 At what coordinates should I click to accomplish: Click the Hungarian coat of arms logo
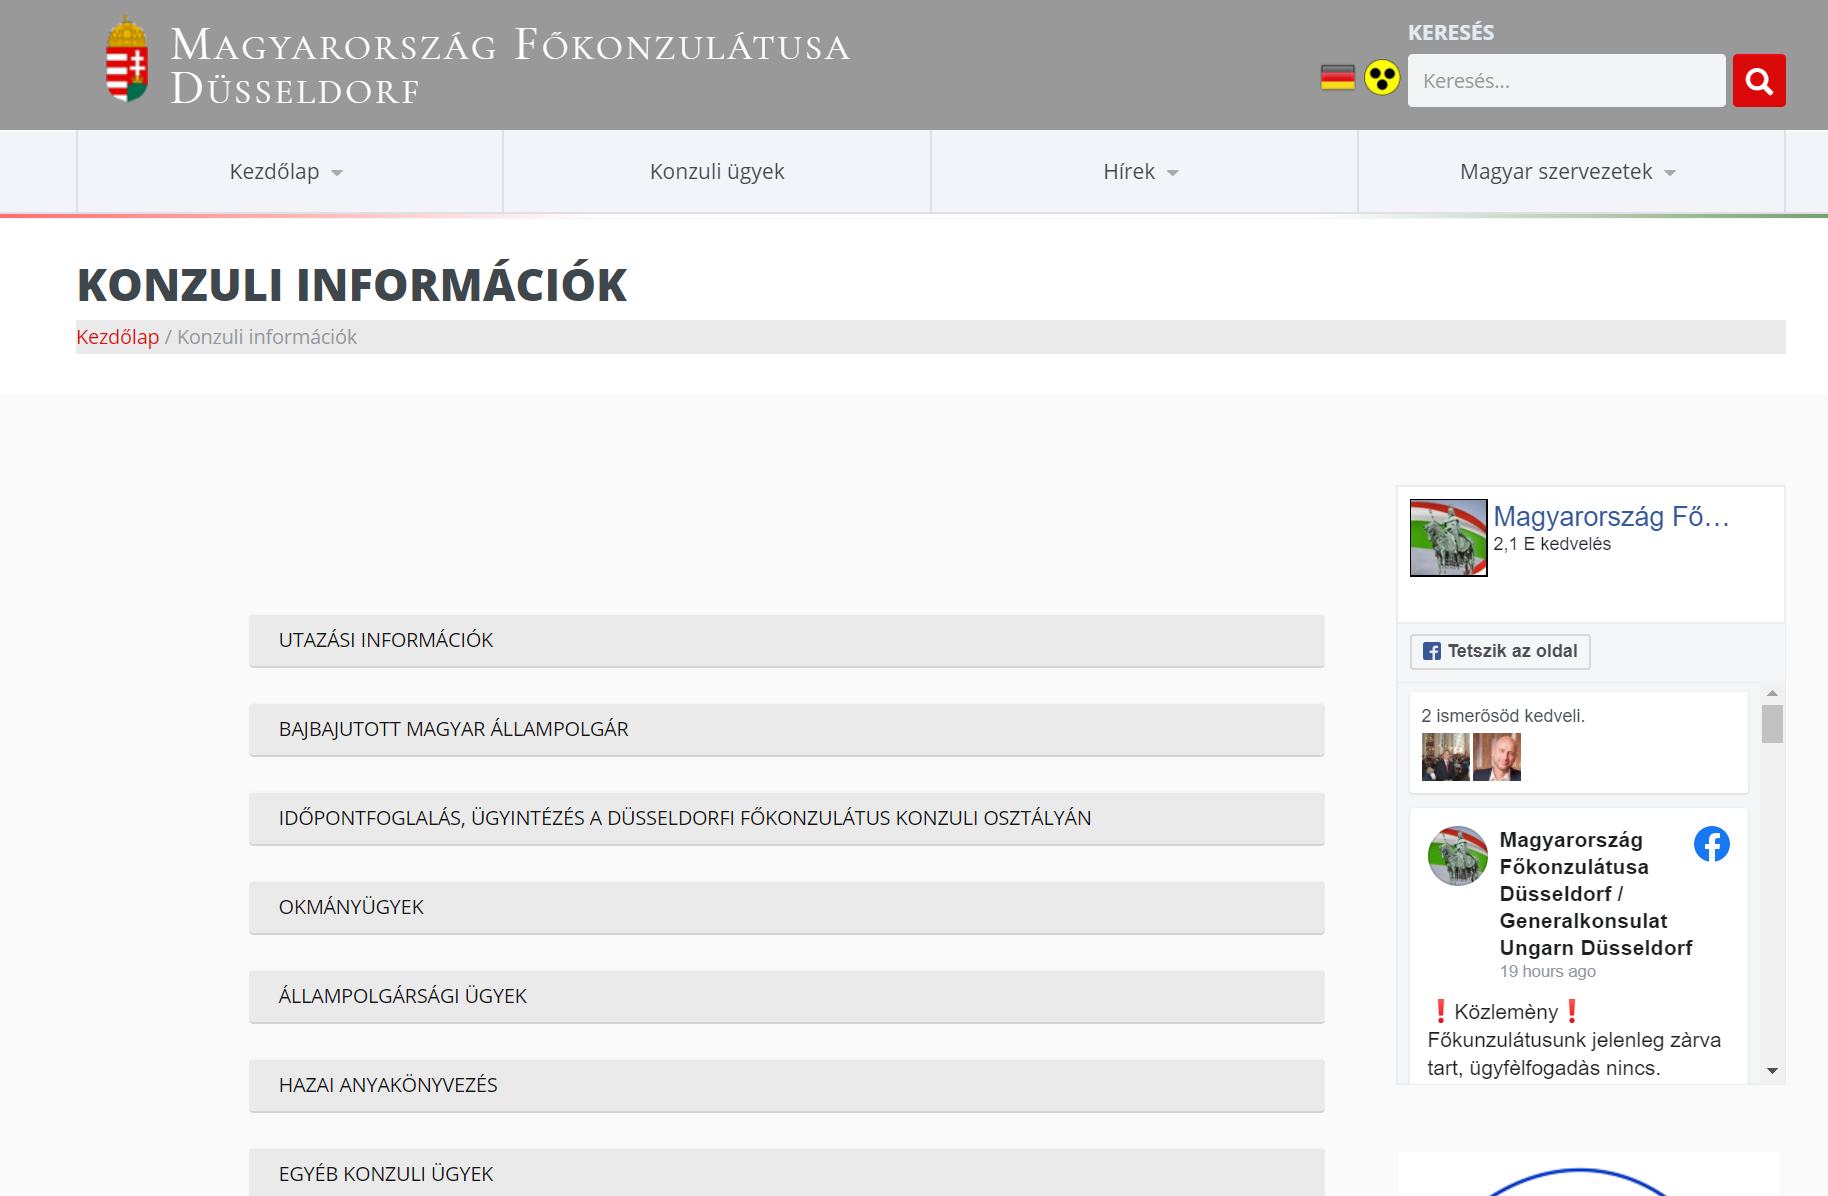[127, 62]
